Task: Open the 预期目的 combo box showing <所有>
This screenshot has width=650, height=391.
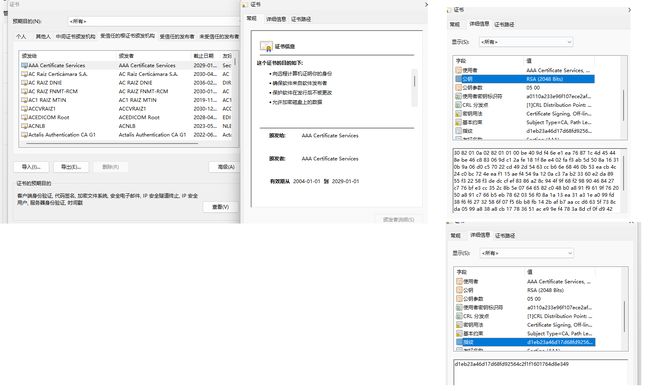Action: pyautogui.click(x=154, y=21)
